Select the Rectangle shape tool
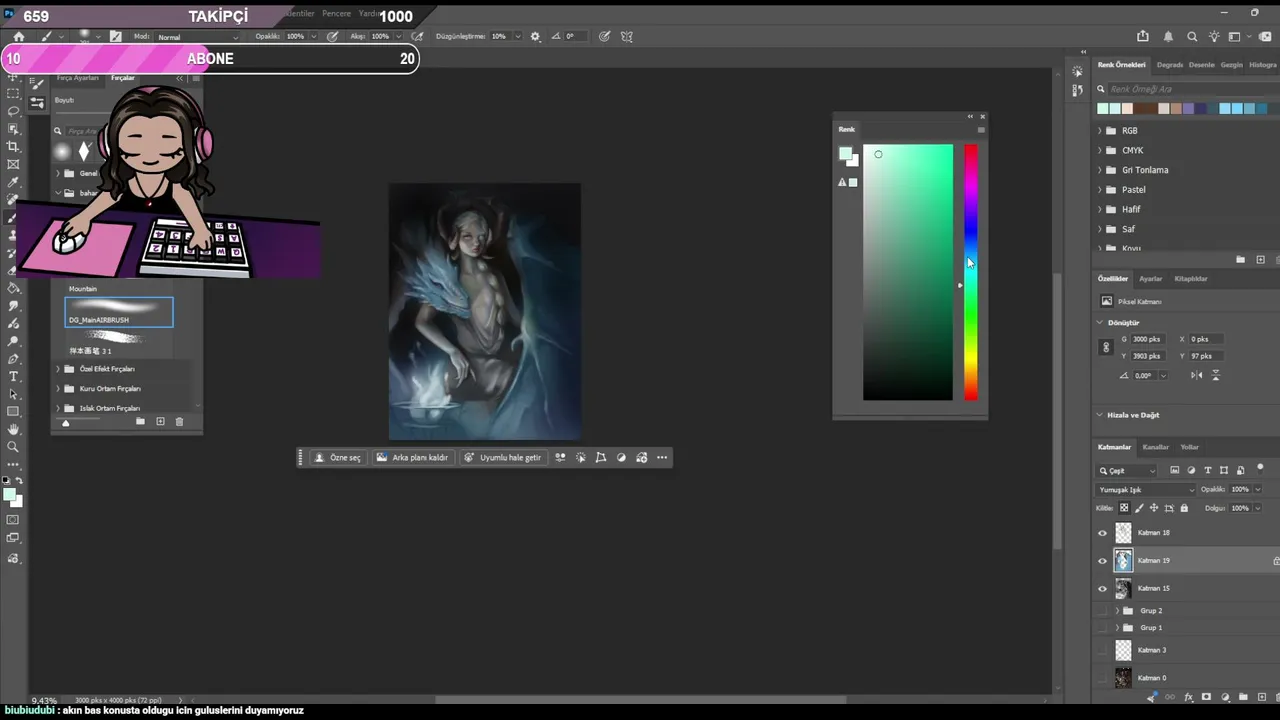The width and height of the screenshot is (1280, 720). pos(13,412)
